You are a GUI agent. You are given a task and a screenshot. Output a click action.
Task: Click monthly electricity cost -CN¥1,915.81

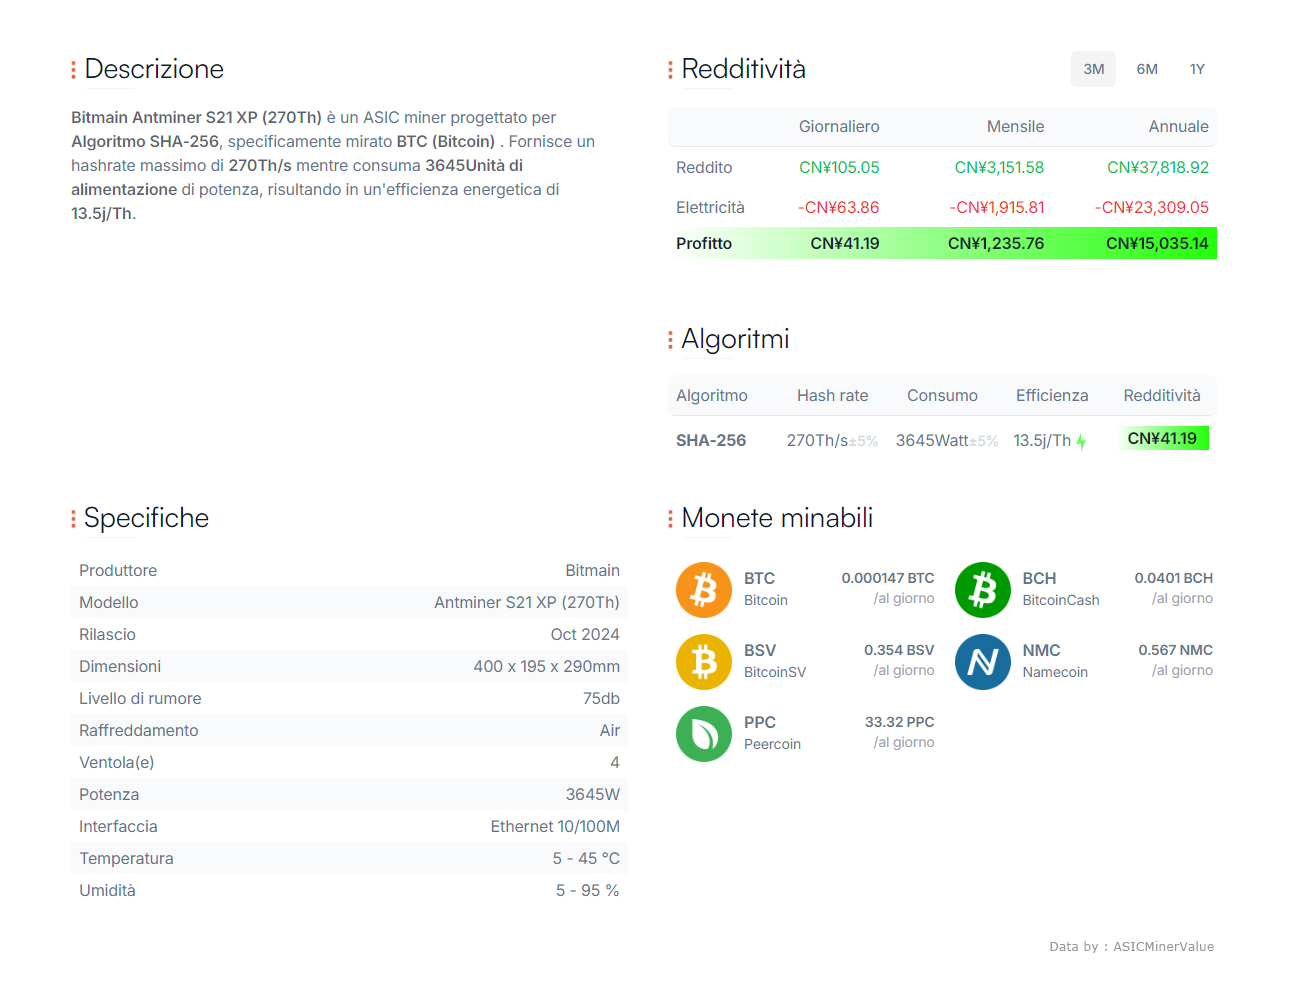pos(997,207)
